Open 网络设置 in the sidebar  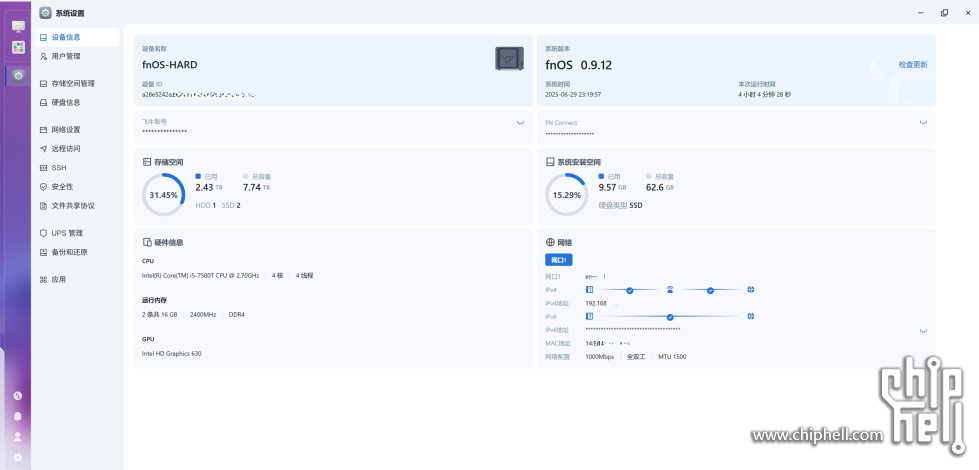coord(77,130)
